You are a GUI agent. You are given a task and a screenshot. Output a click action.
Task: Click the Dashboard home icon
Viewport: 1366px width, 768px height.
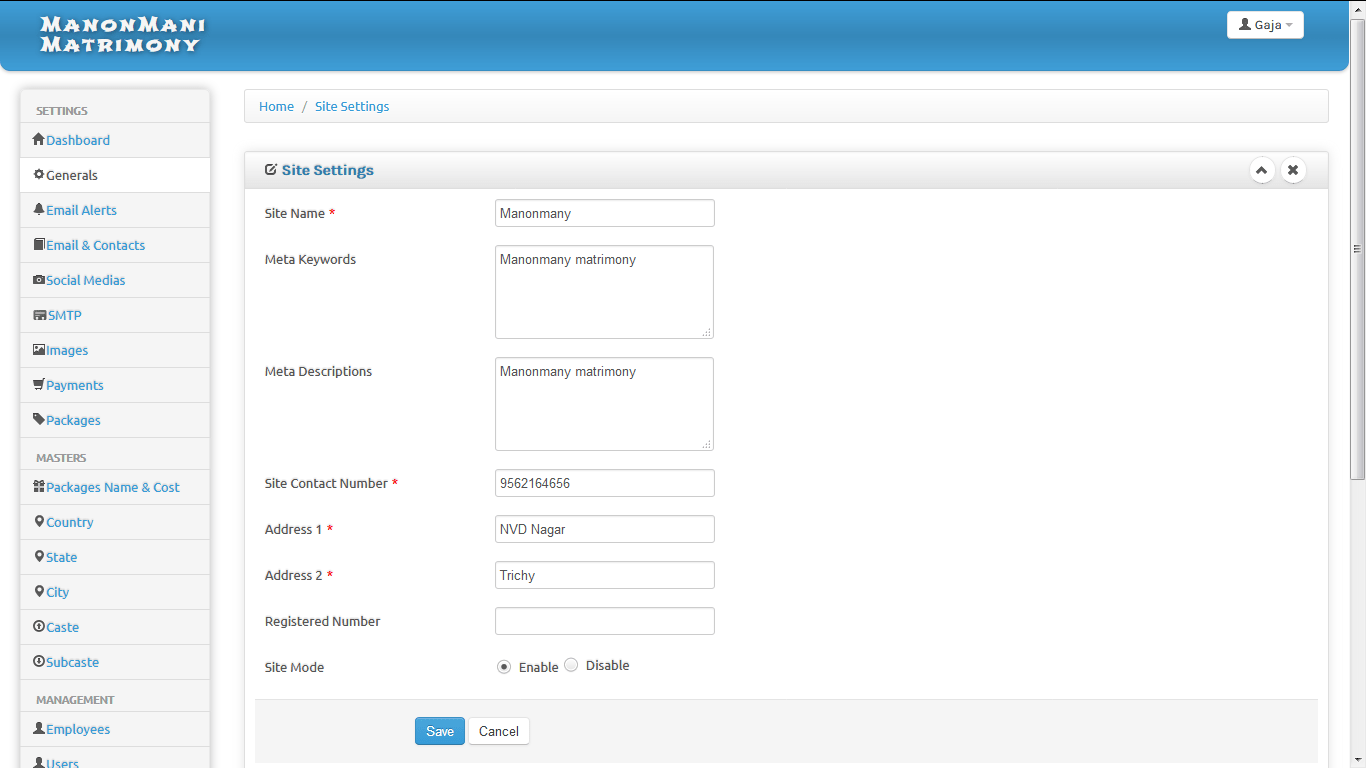[x=39, y=140]
